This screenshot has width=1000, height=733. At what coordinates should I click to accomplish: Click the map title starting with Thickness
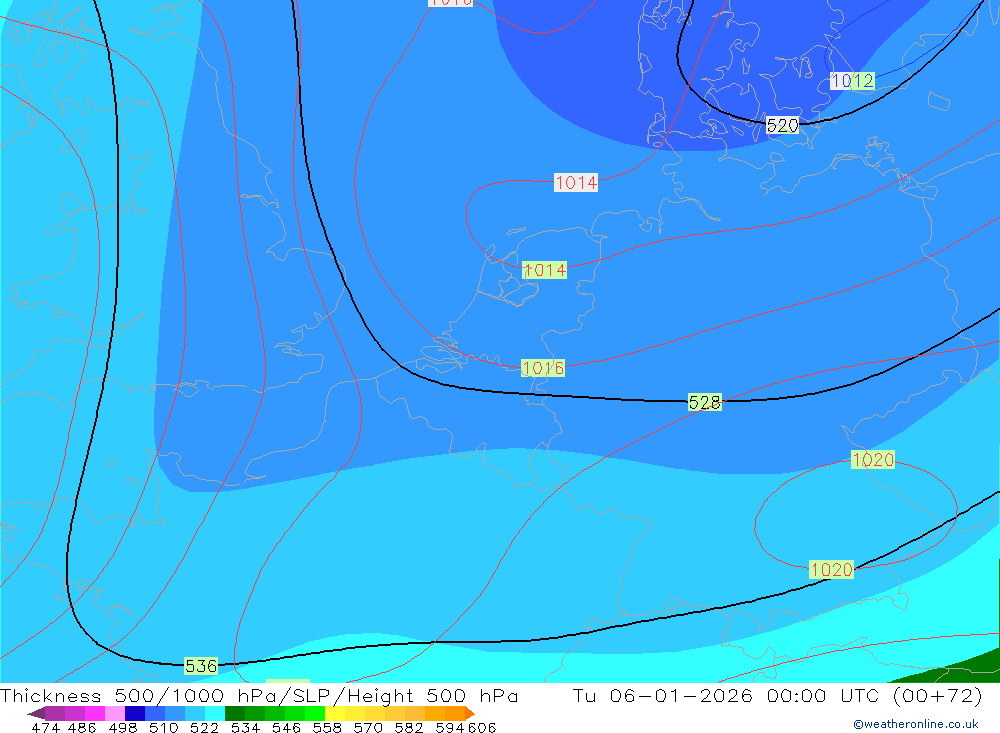point(259,696)
